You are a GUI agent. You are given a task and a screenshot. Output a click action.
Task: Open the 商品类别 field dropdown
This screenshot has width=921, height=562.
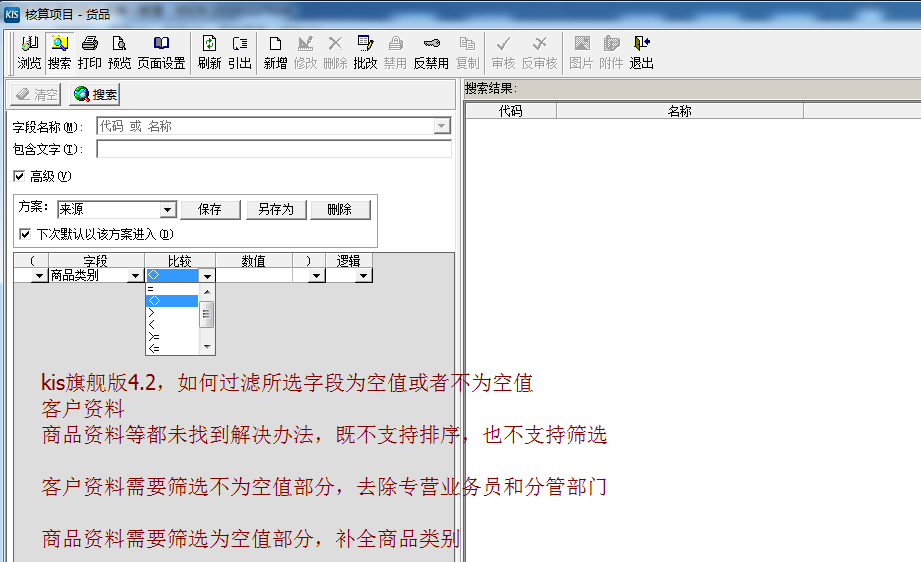click(136, 275)
